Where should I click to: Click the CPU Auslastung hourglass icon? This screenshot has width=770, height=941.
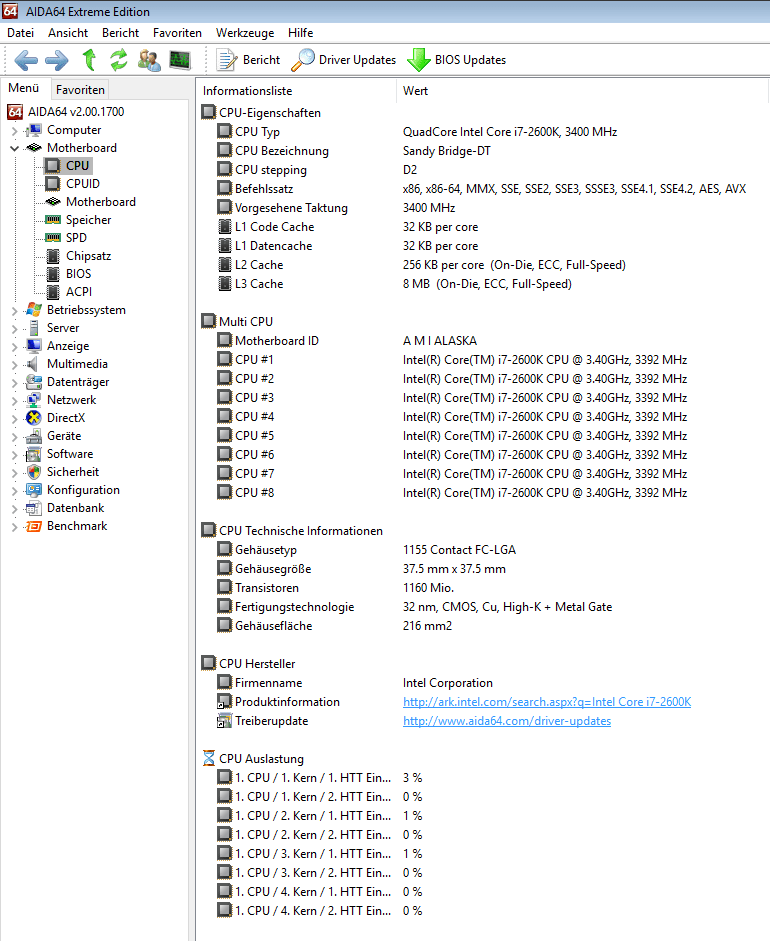point(208,758)
